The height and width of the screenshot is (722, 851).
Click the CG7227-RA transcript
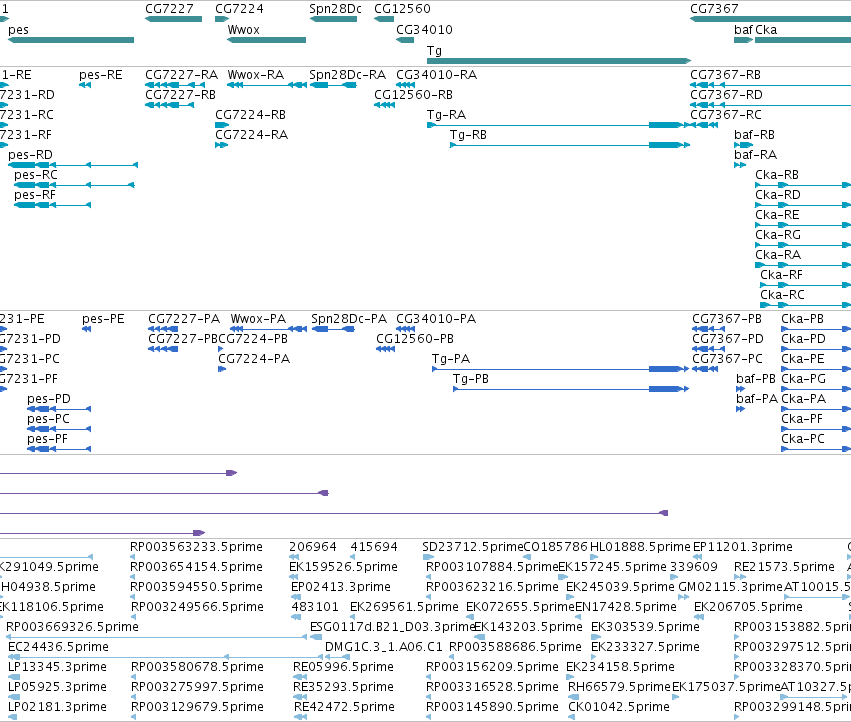[175, 85]
